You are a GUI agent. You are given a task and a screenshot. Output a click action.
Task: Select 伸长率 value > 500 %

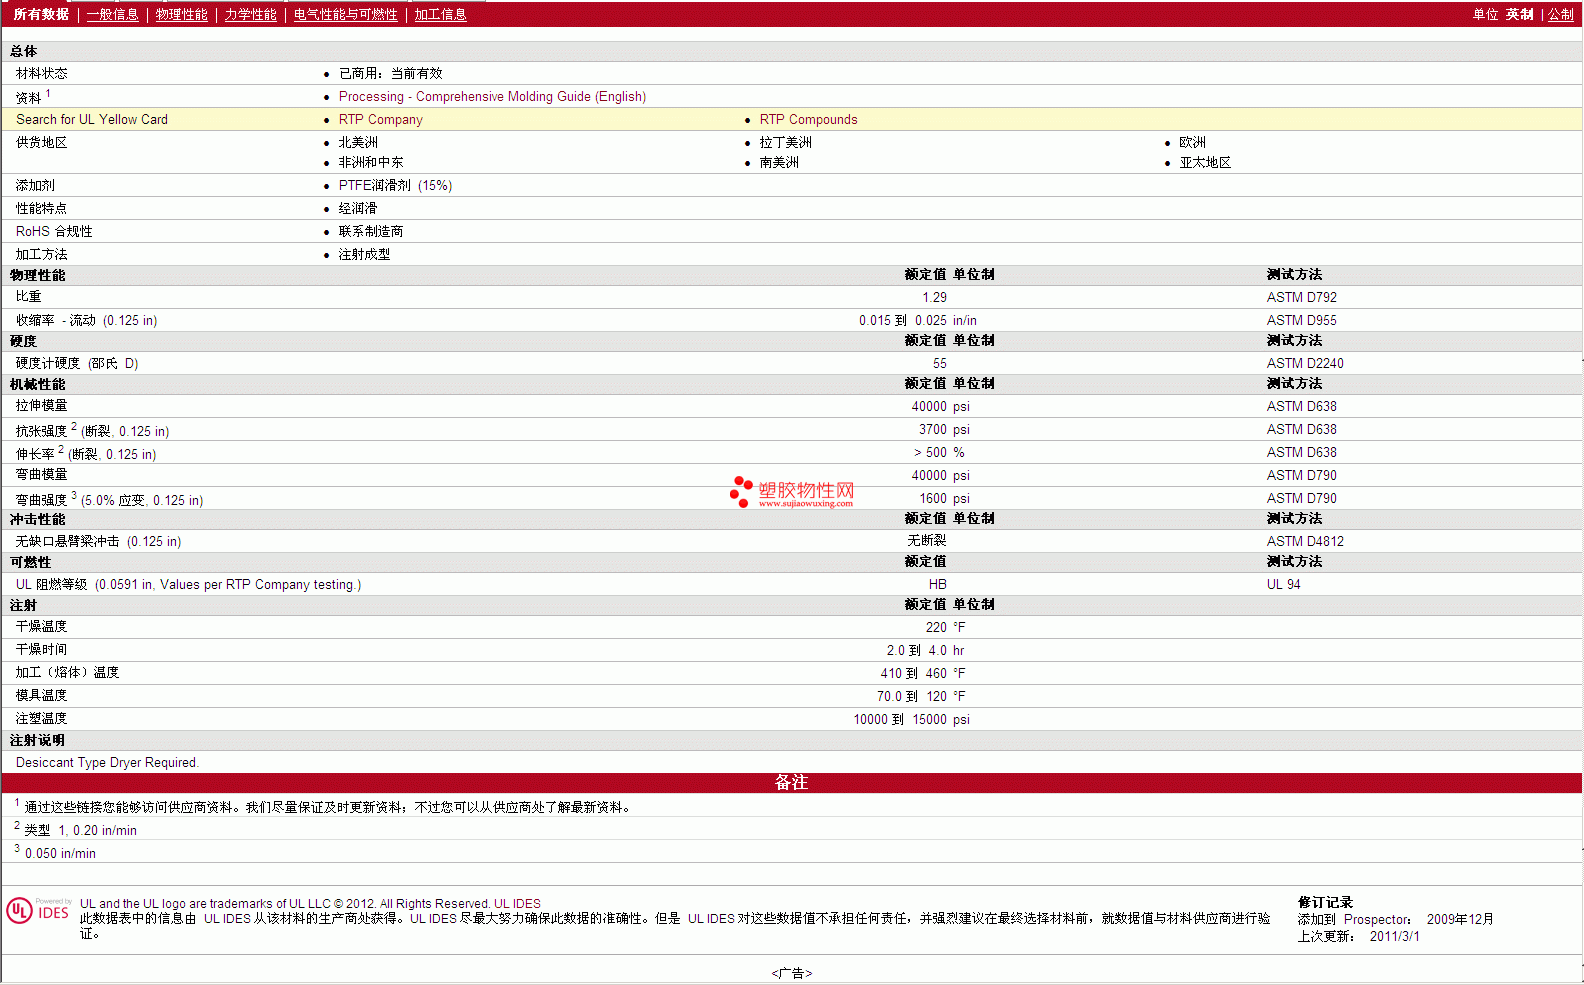[939, 452]
